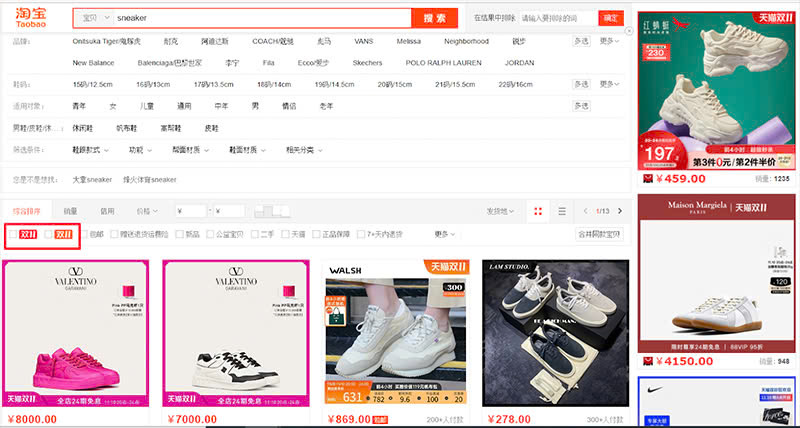Click the orange 搜索 button
This screenshot has width=800, height=428.
(x=435, y=18)
